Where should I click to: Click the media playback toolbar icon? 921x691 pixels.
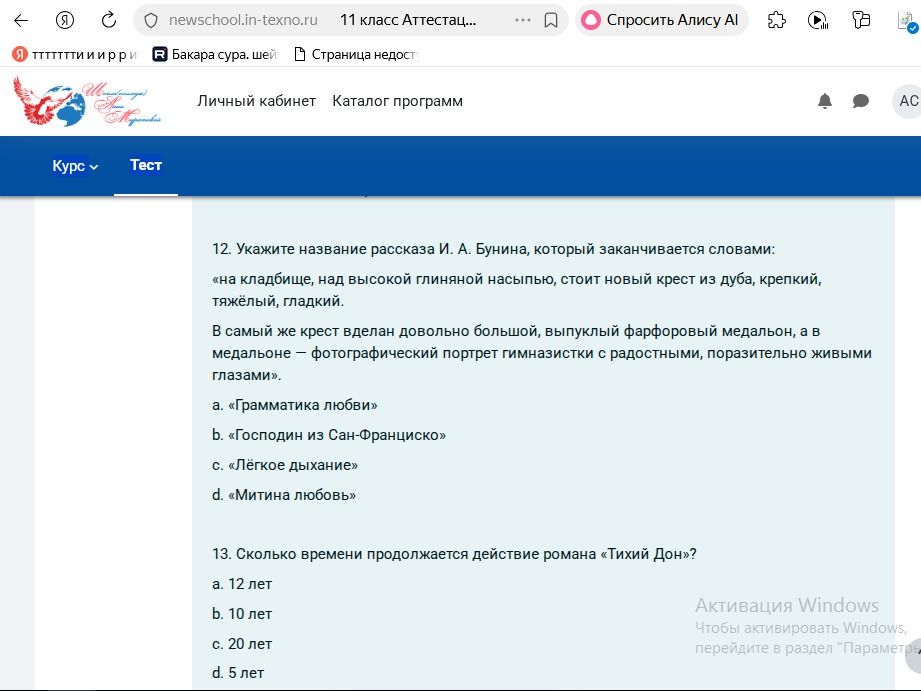tap(818, 21)
